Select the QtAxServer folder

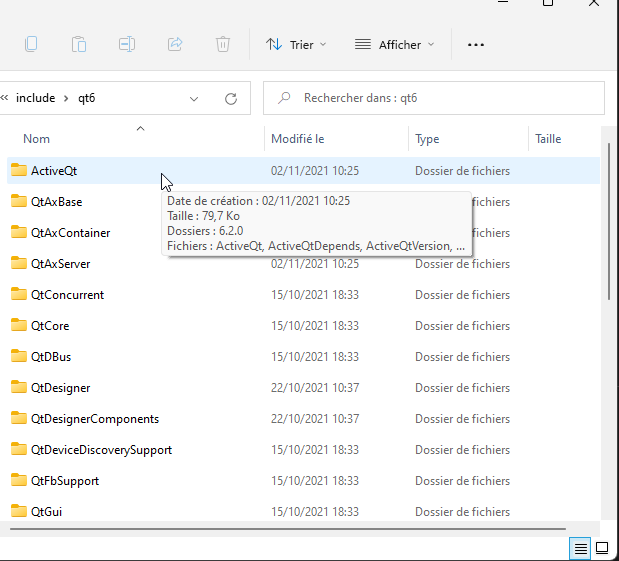click(60, 264)
